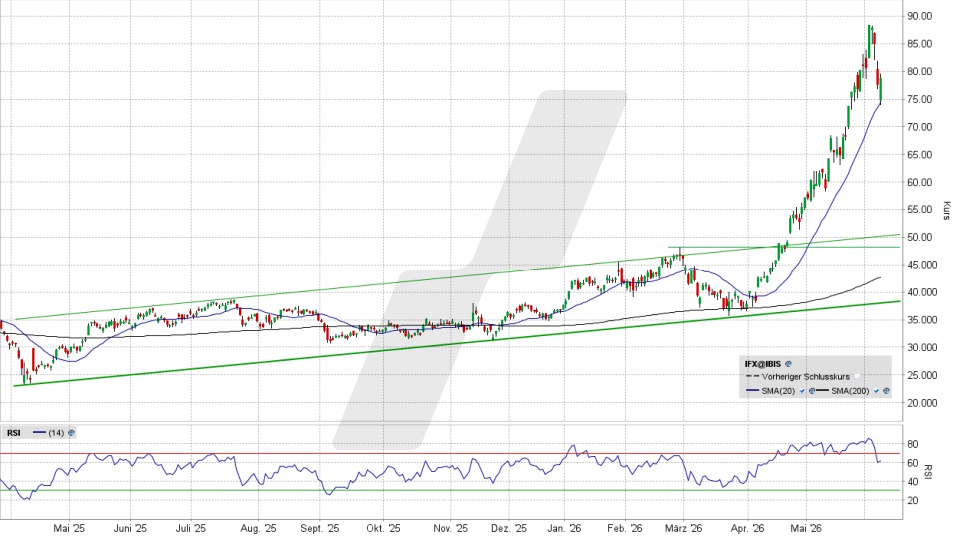The image size is (960, 540).
Task: Uncheck the SMA(20) checkbox
Action: click(802, 391)
